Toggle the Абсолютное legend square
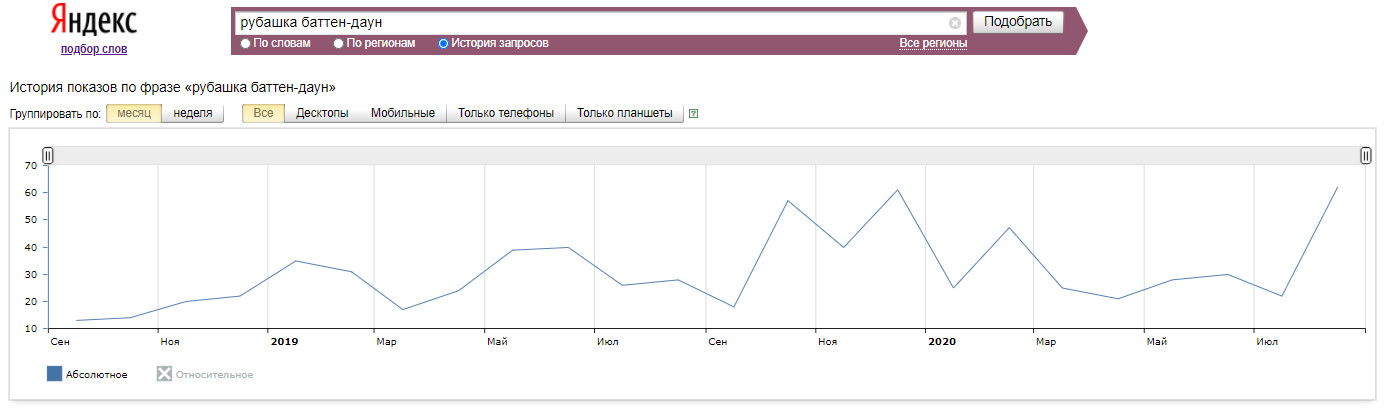 [54, 374]
